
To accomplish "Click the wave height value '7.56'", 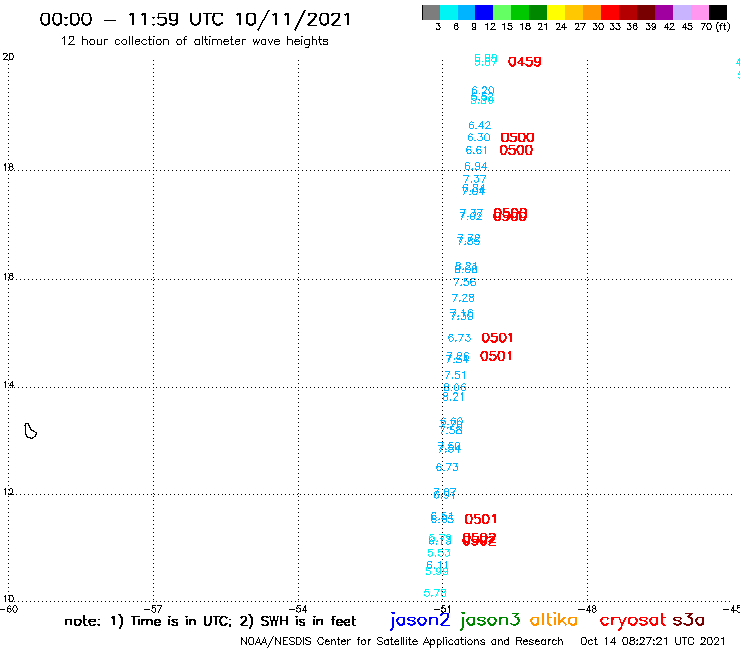I will tap(464, 282).
